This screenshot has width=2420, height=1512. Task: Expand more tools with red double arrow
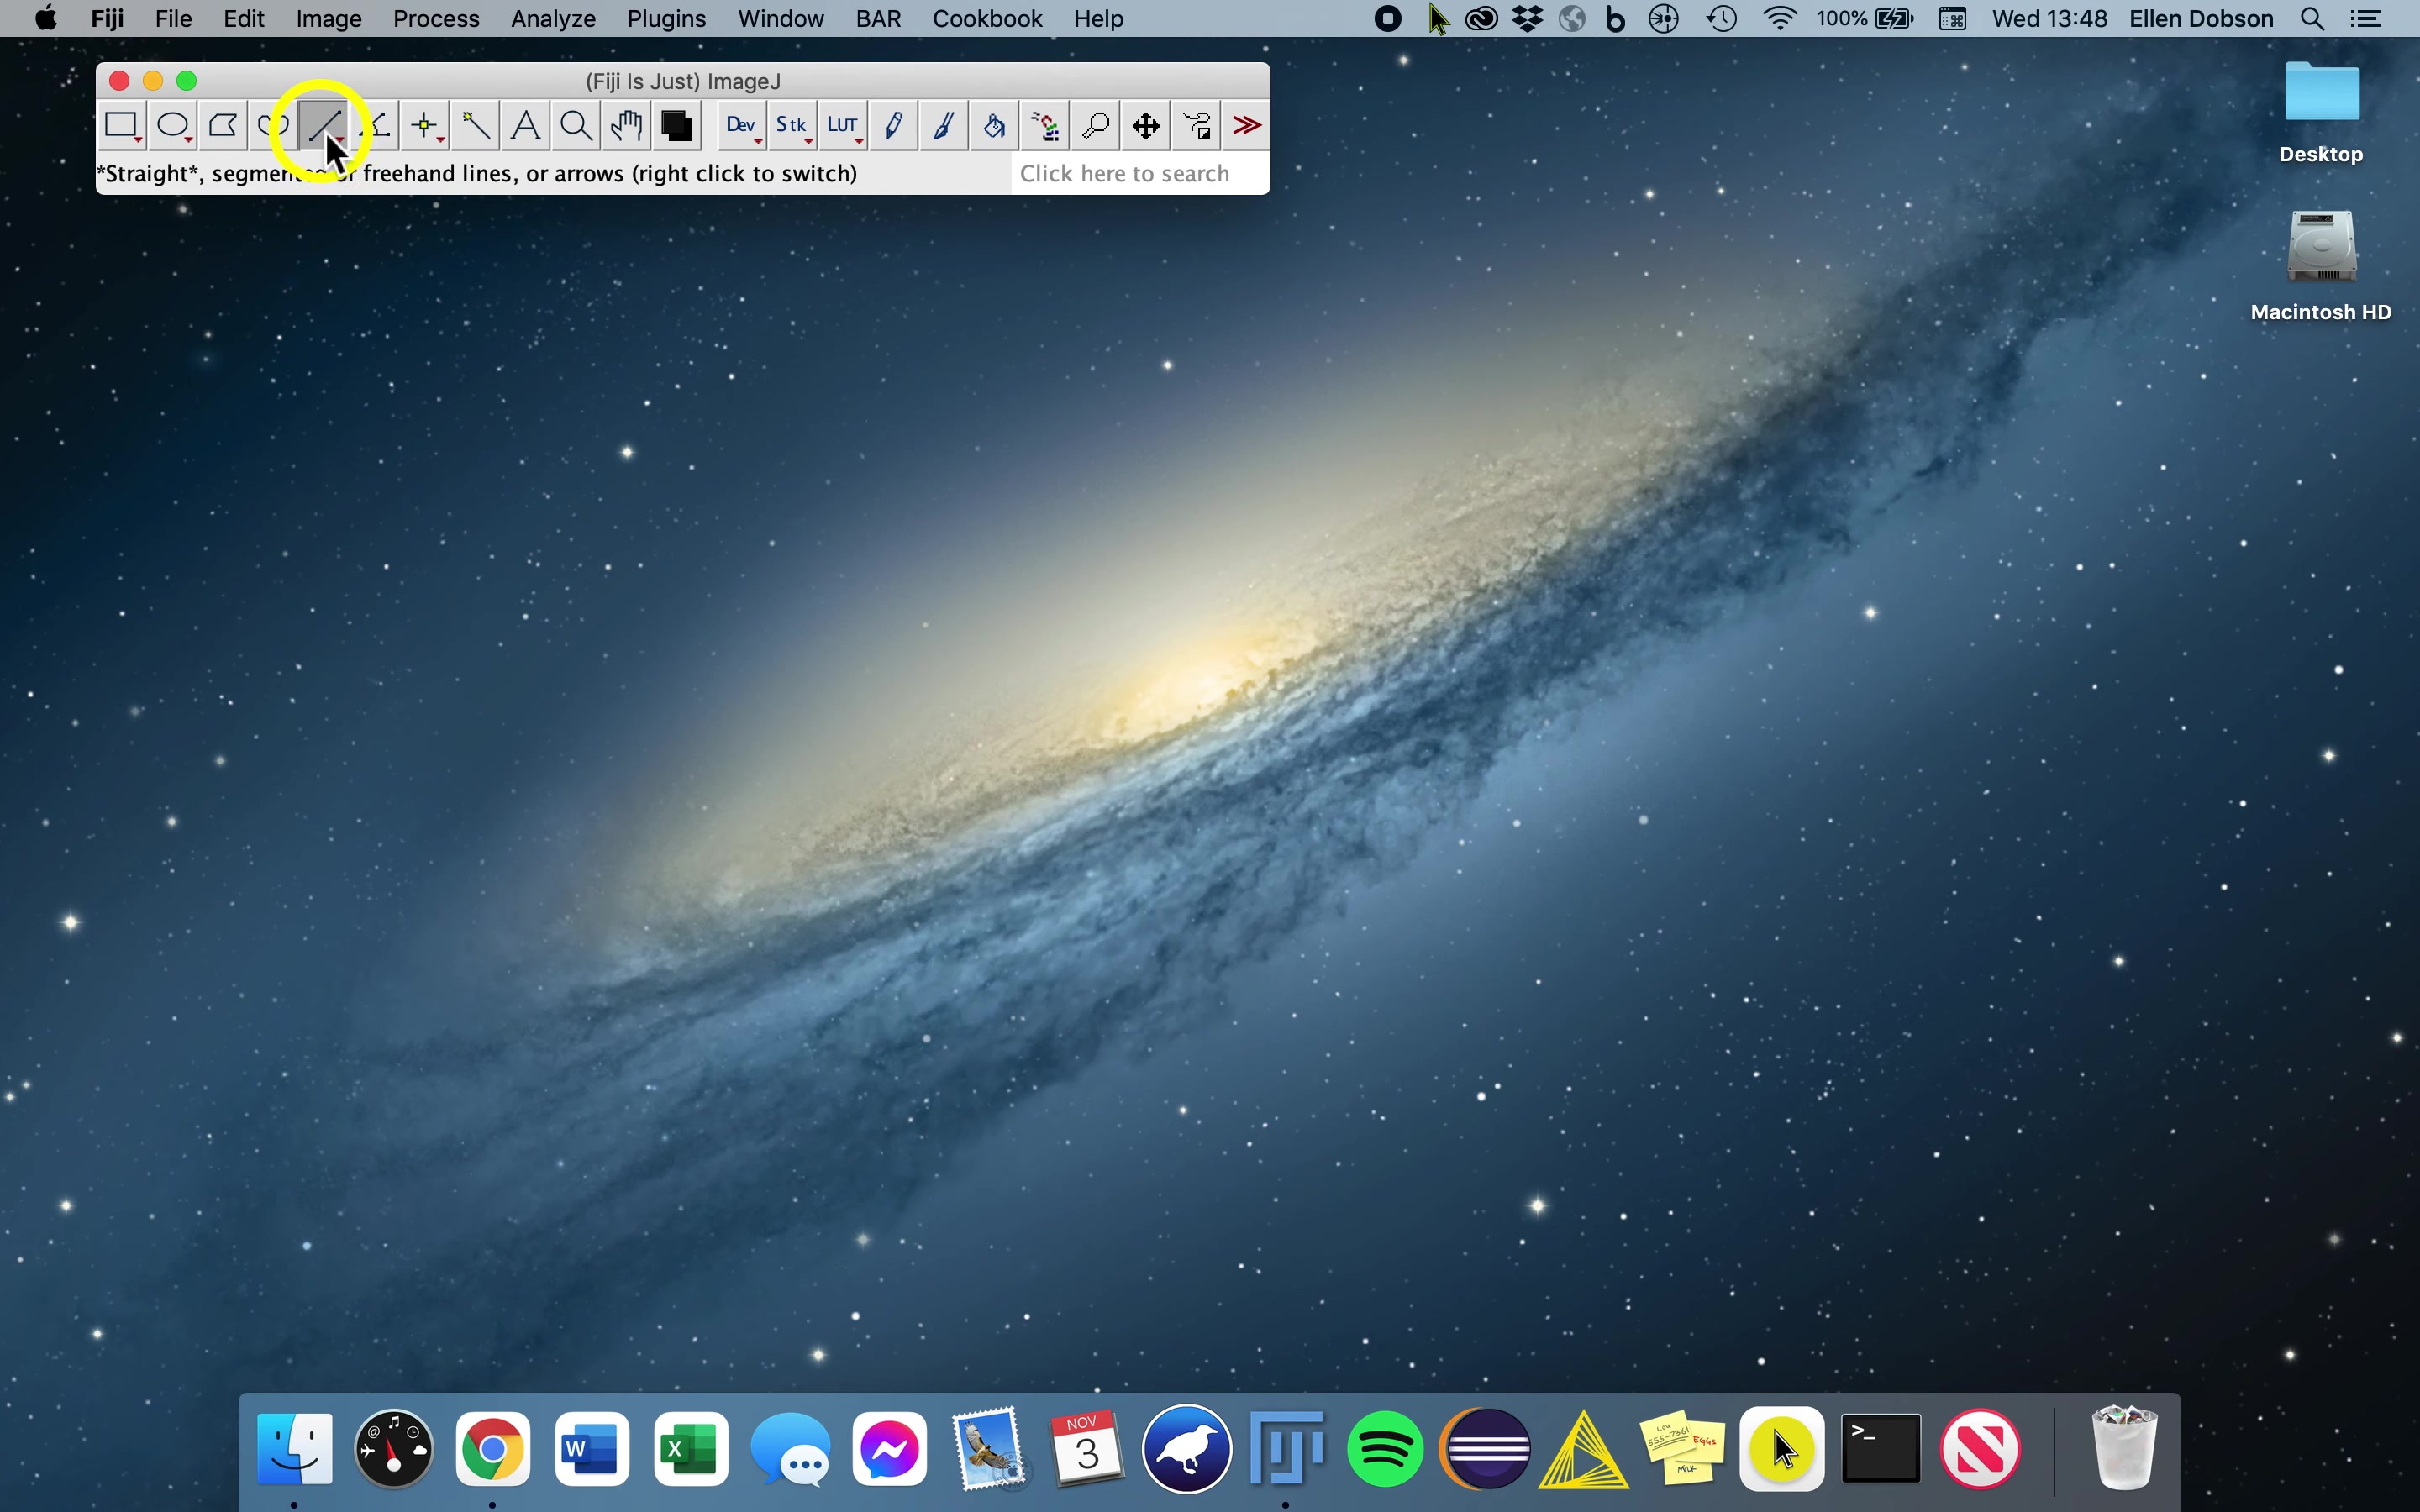(1246, 126)
